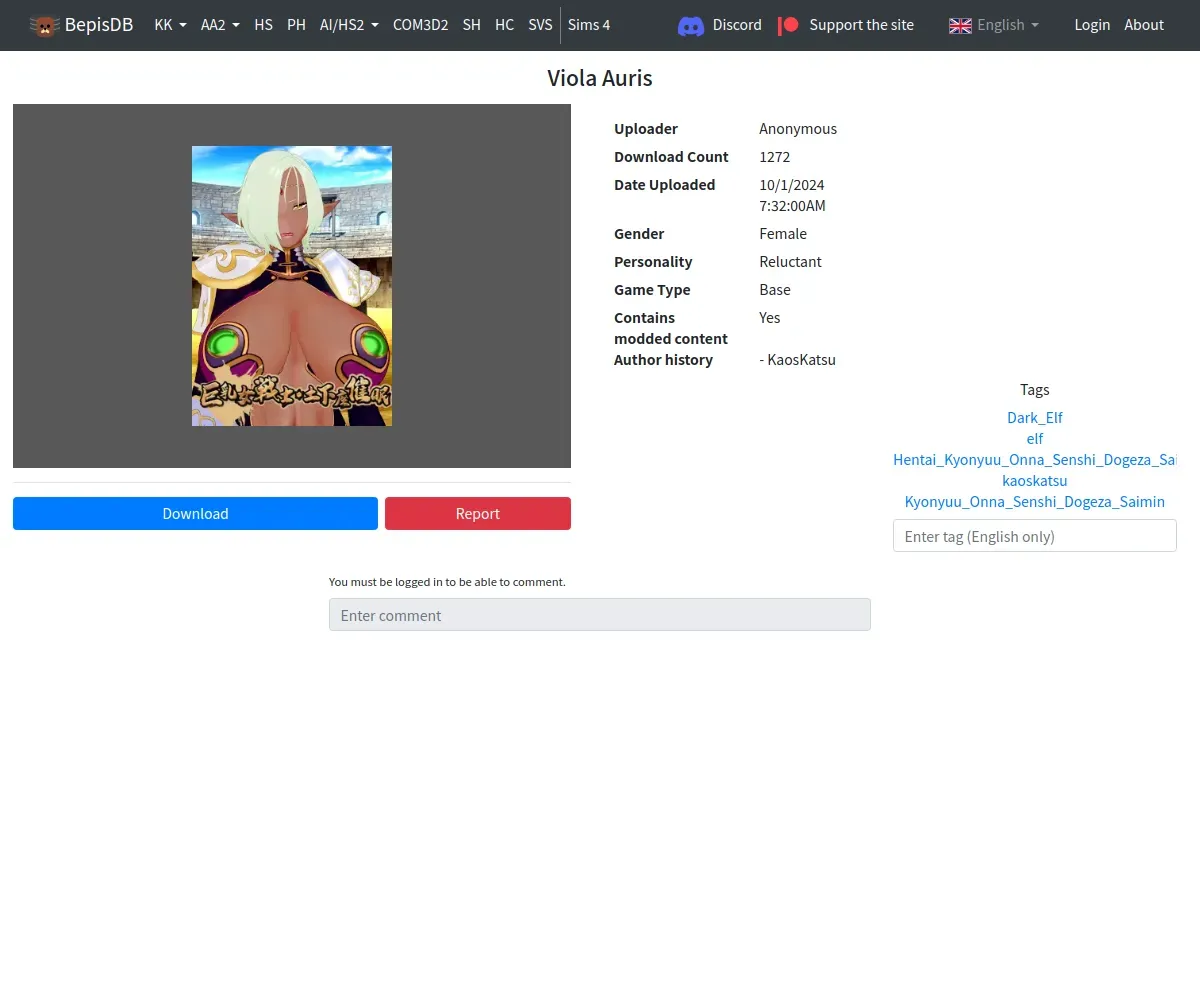Viewport: 1200px width, 1000px height.
Task: Open the SH section
Action: click(471, 25)
